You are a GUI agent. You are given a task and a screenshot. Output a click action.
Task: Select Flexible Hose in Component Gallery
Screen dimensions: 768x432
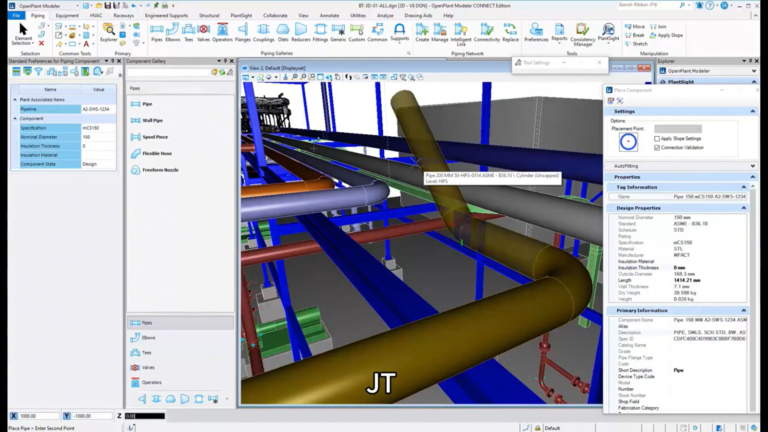[x=151, y=153]
